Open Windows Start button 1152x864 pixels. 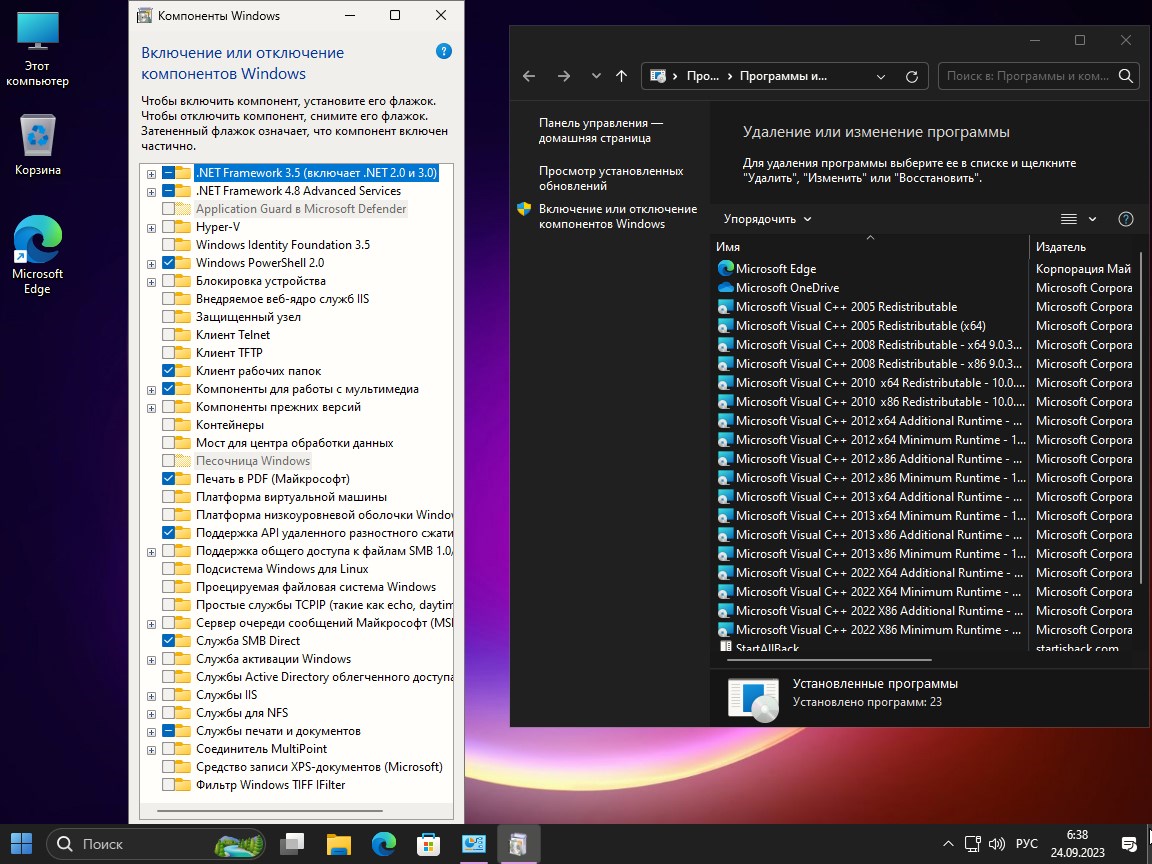click(21, 843)
